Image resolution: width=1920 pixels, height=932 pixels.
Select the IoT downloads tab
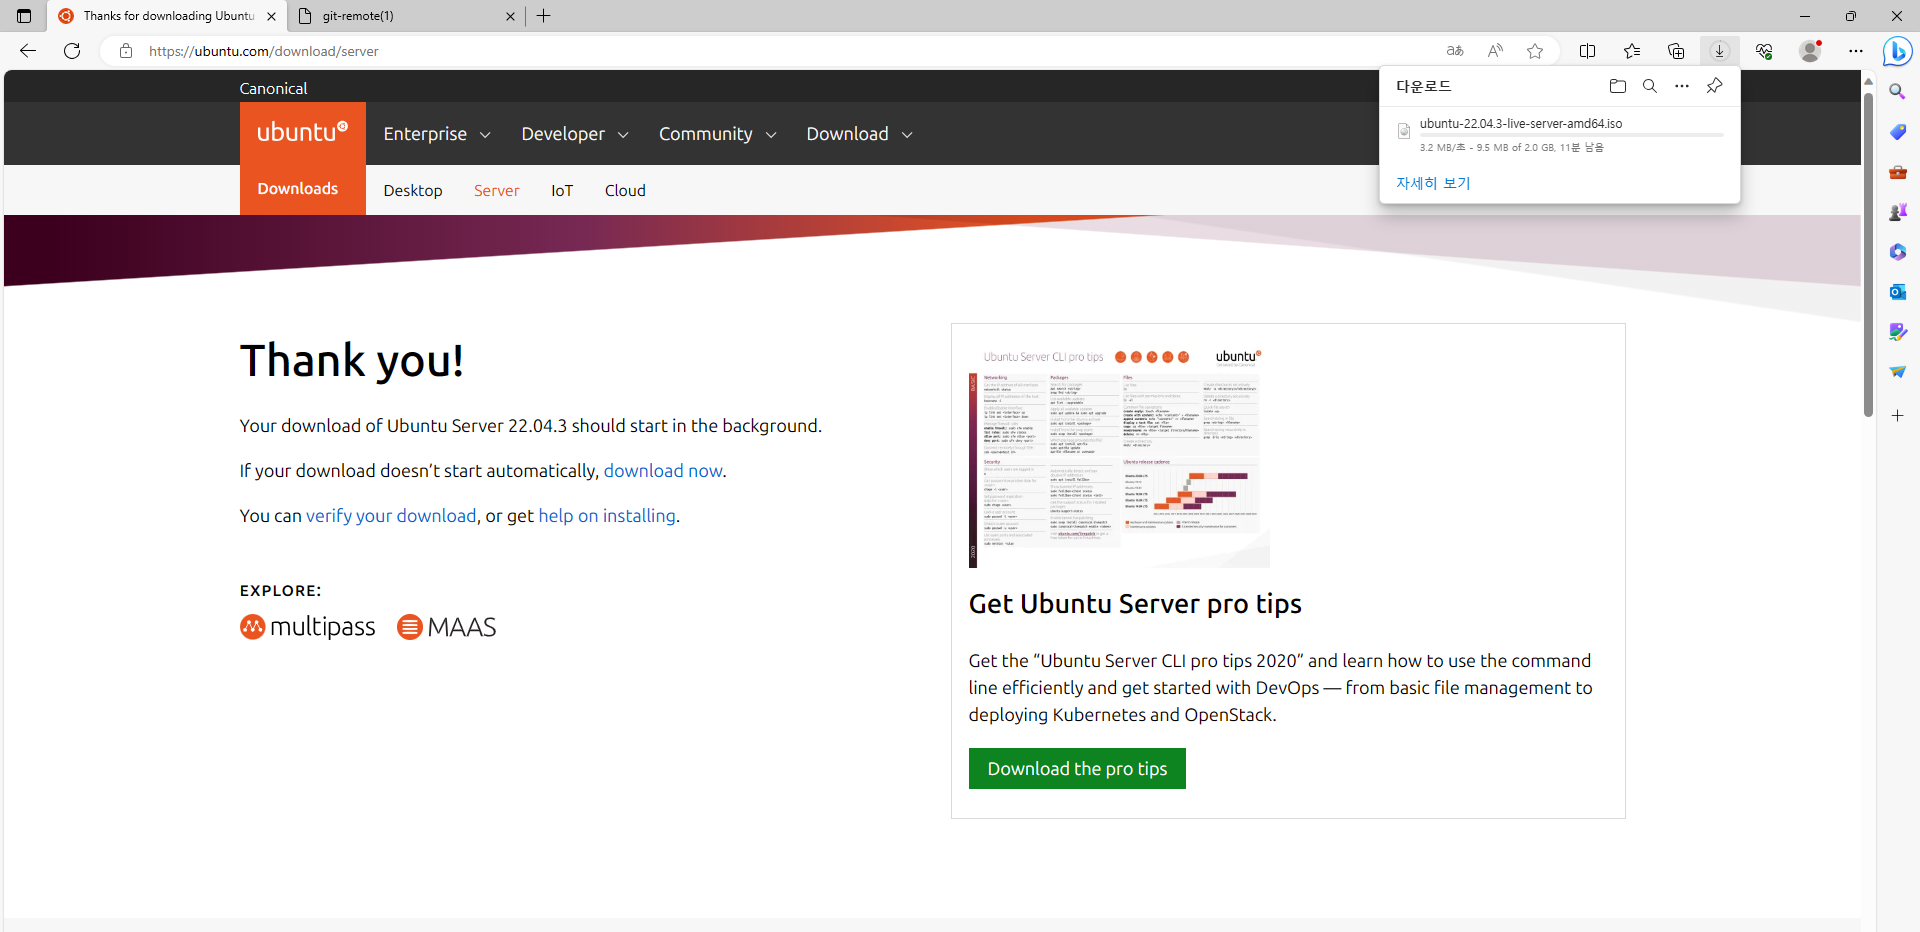562,190
